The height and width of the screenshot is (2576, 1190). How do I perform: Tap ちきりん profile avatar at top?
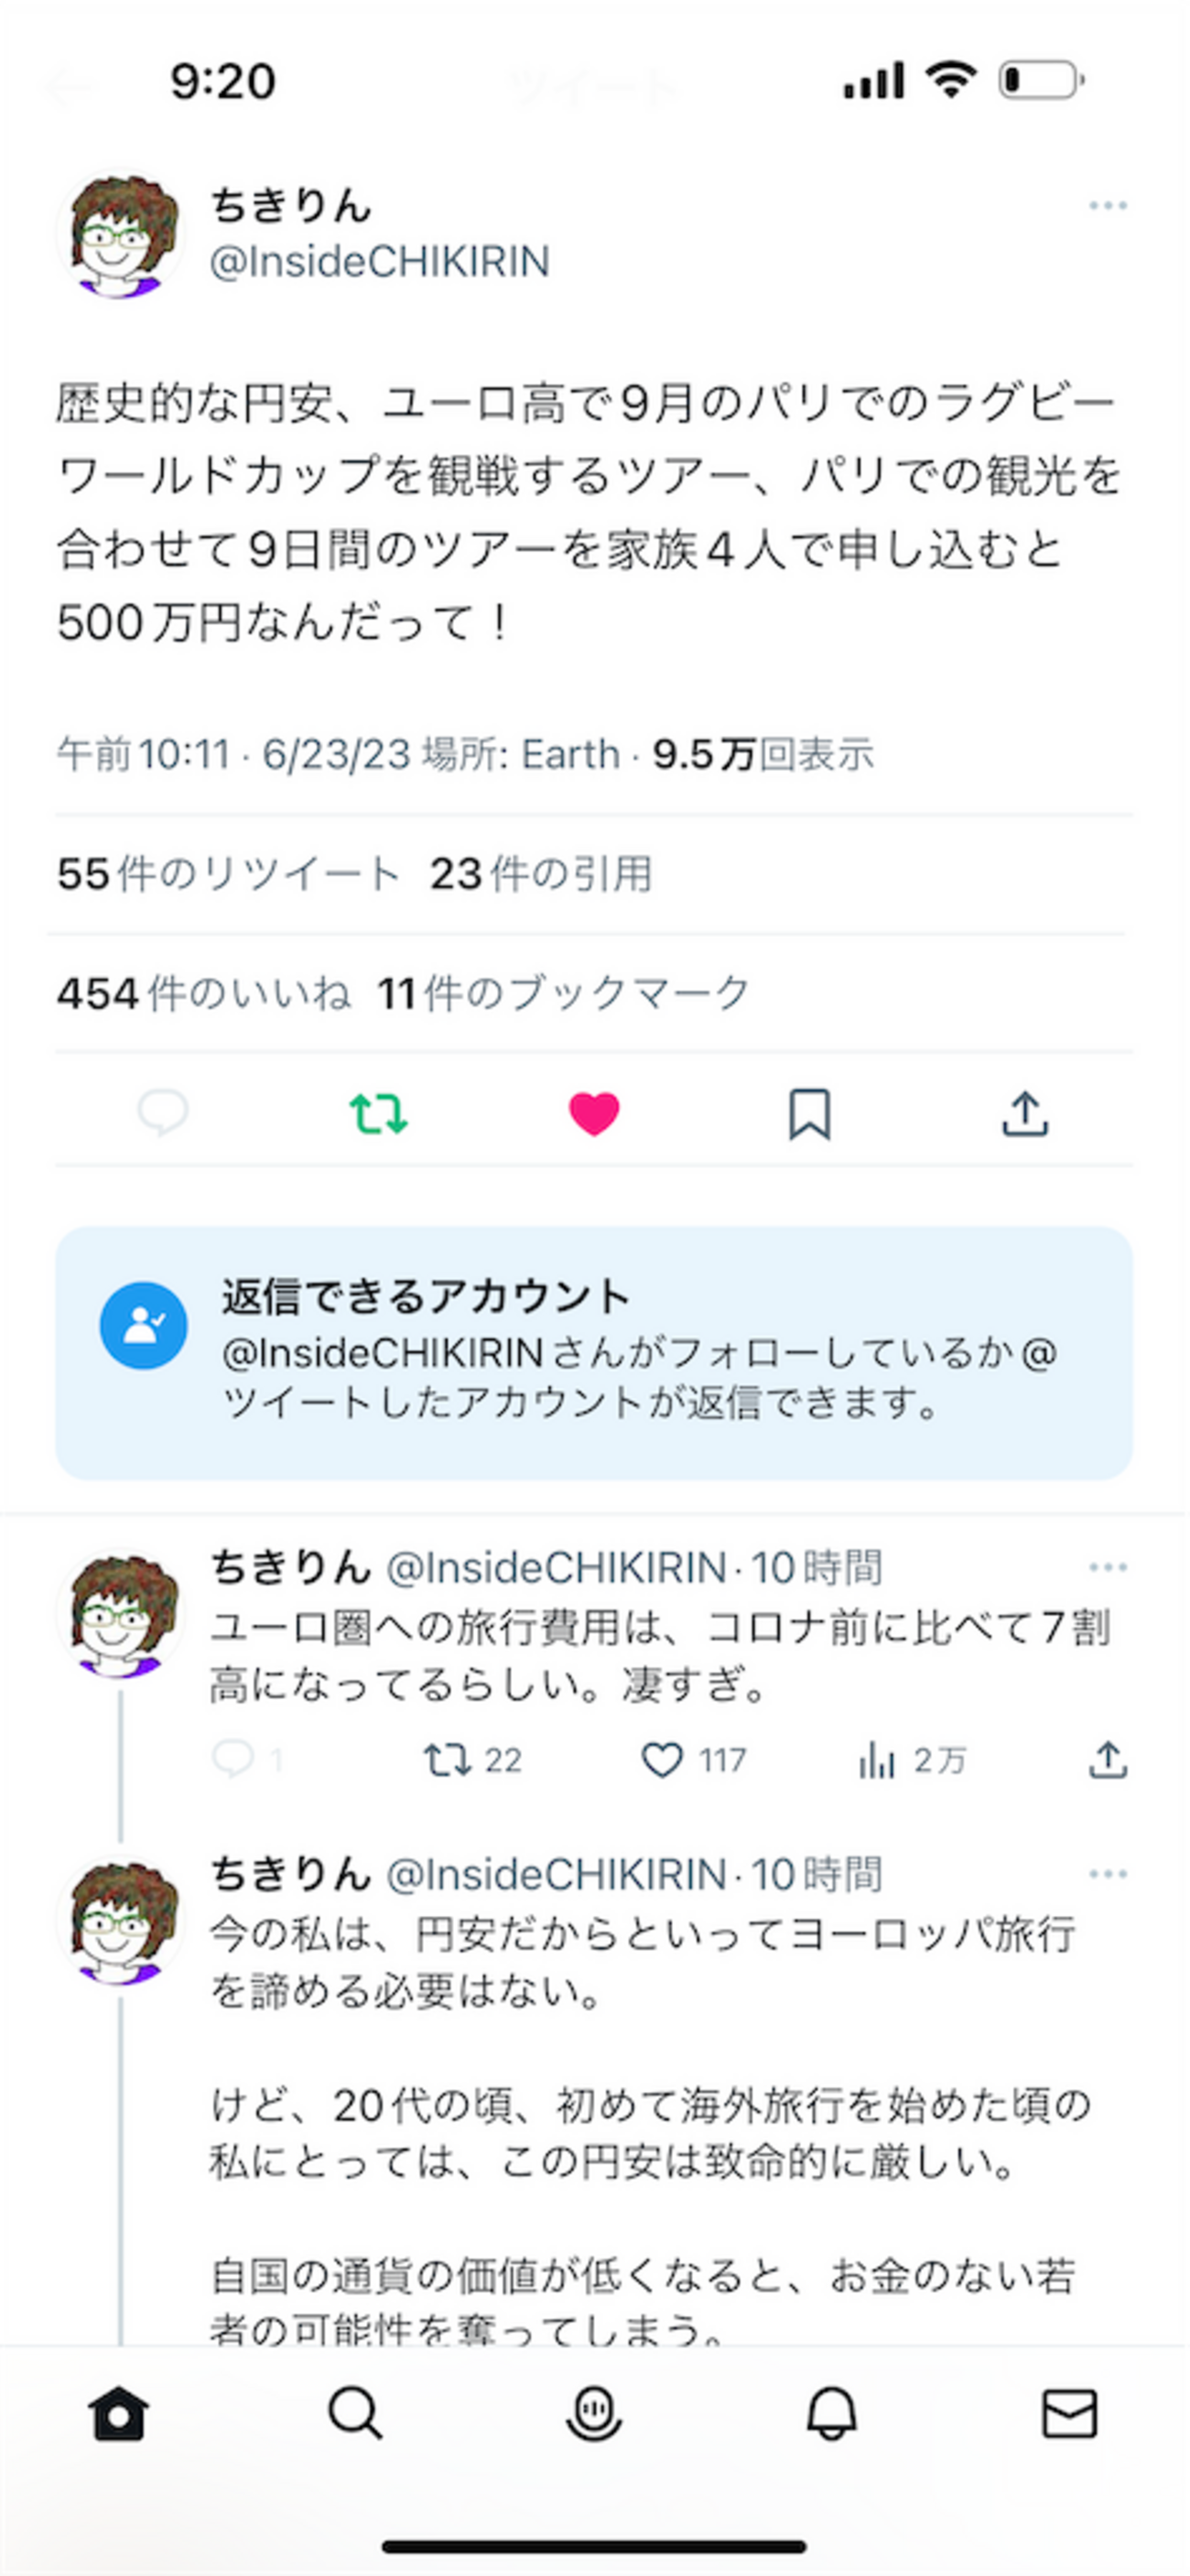point(120,236)
